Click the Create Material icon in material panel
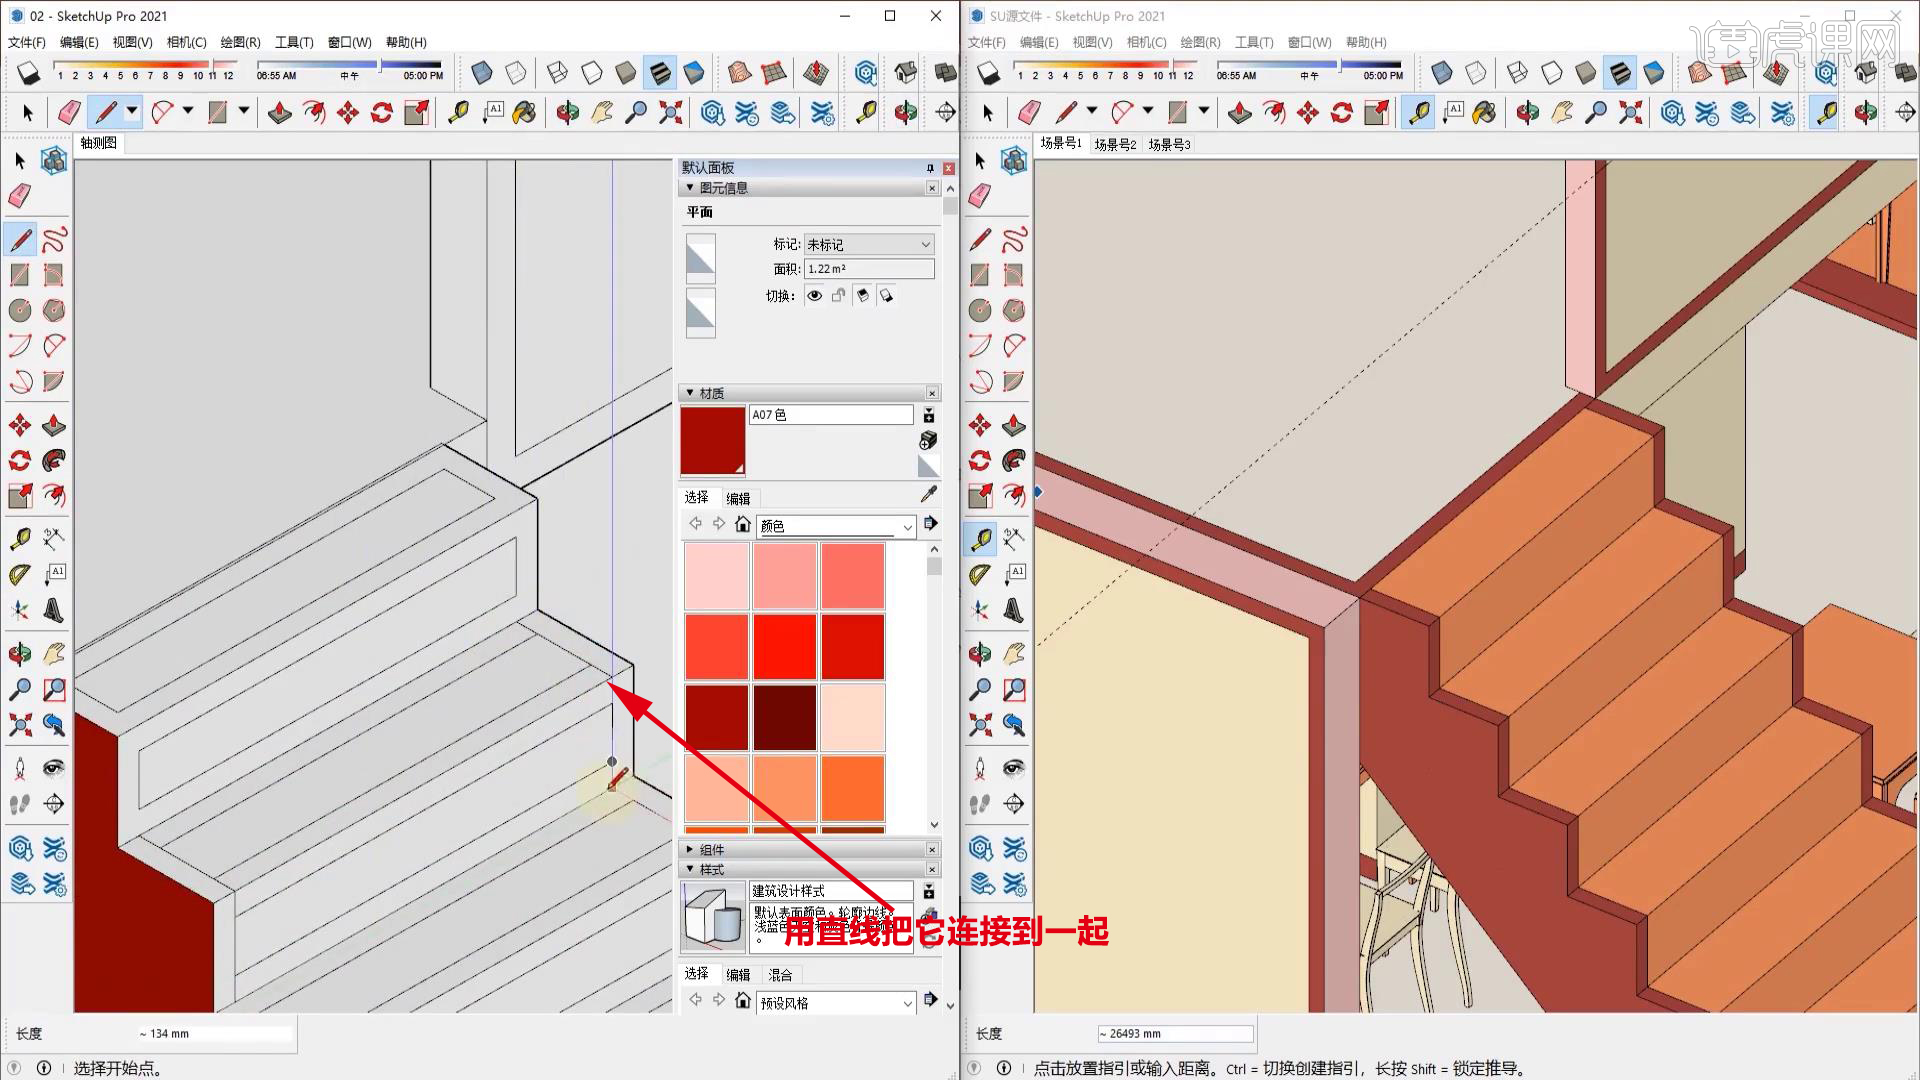1920x1080 pixels. point(929,440)
